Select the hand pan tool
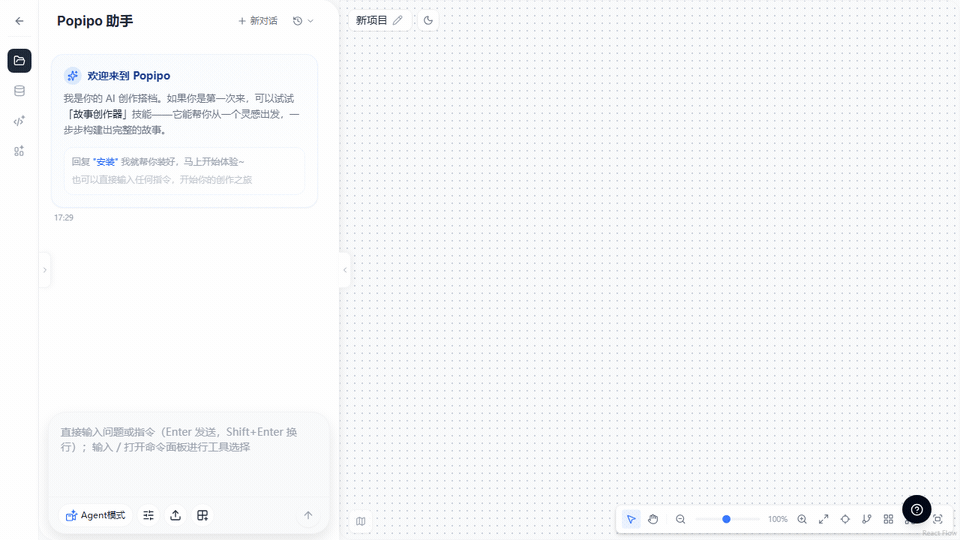 coord(653,519)
